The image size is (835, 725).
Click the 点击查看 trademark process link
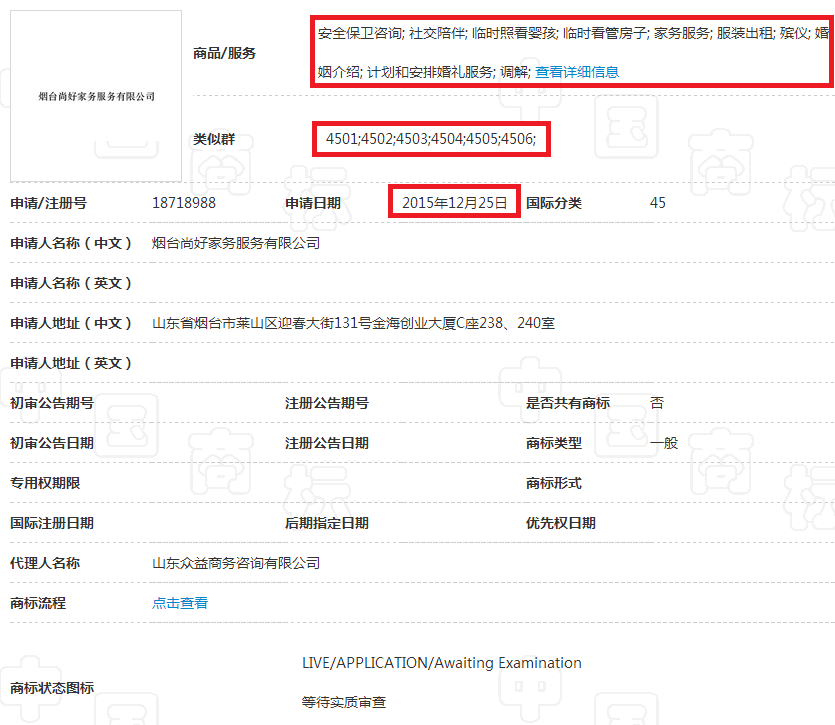coord(180,603)
